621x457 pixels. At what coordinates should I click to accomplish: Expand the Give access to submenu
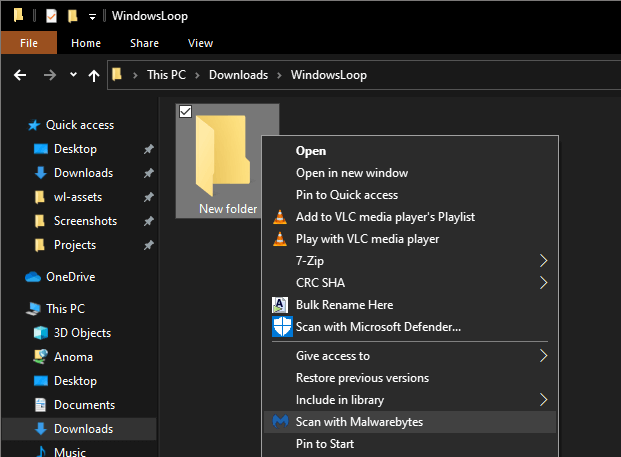543,356
